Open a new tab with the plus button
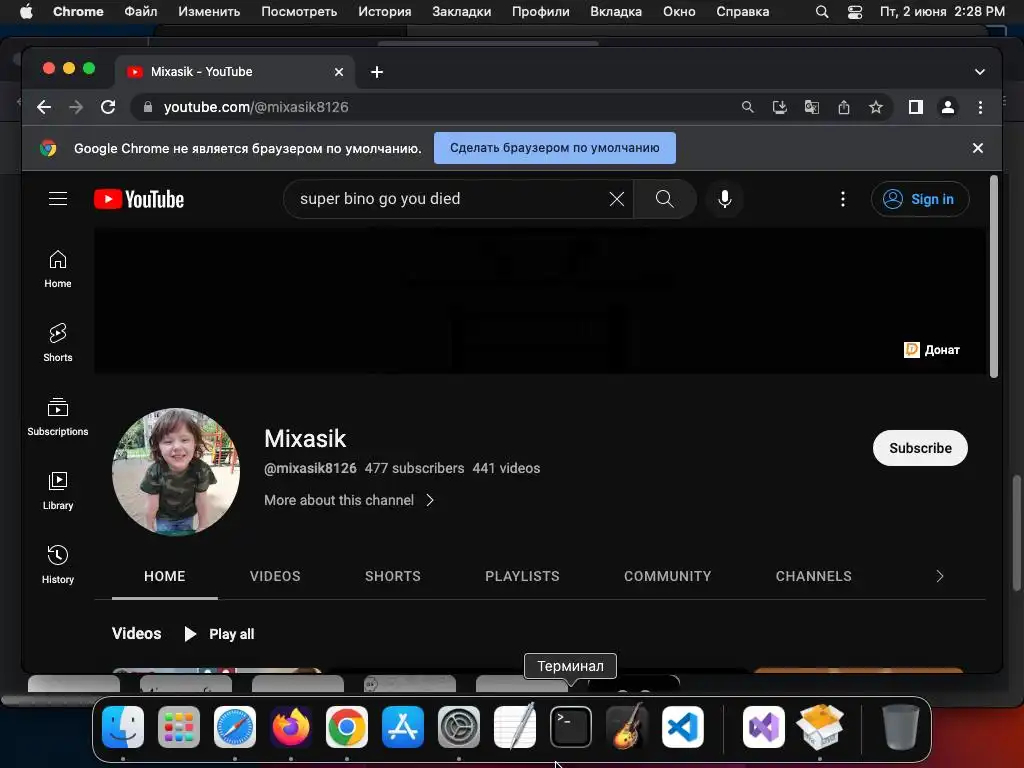The image size is (1024, 768). 377,72
